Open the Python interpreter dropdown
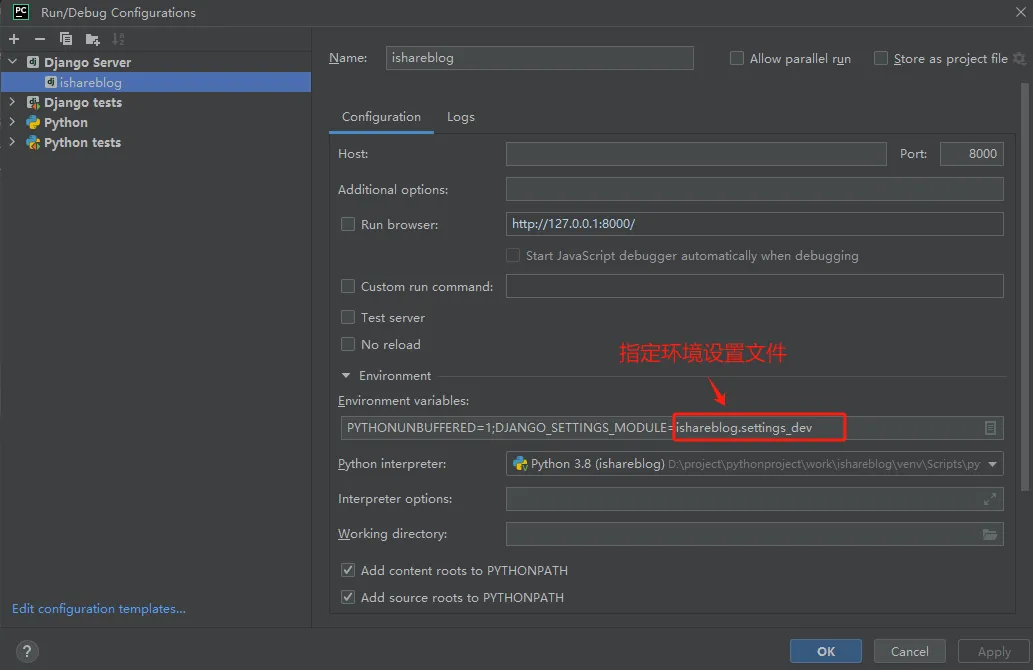1033x670 pixels. [x=992, y=464]
